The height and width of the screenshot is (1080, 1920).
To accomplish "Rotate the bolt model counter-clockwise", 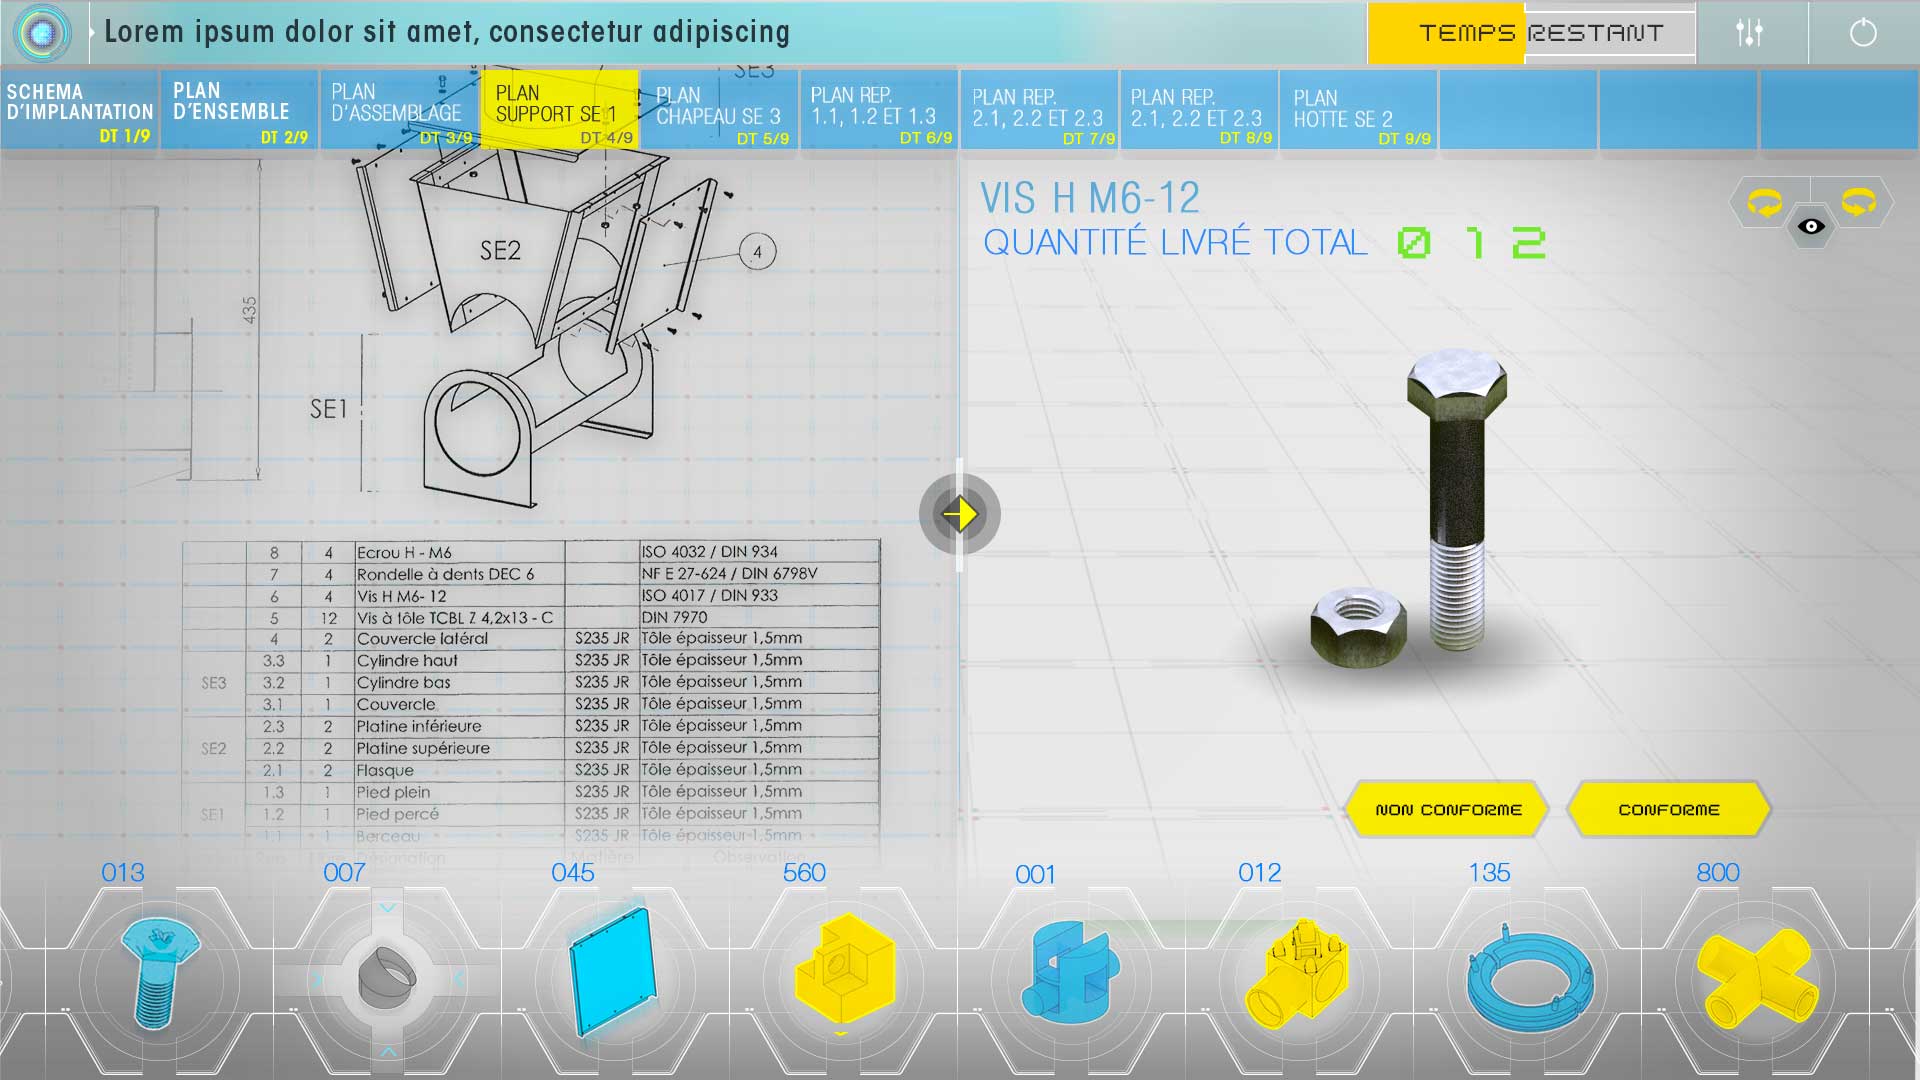I will 1765,203.
